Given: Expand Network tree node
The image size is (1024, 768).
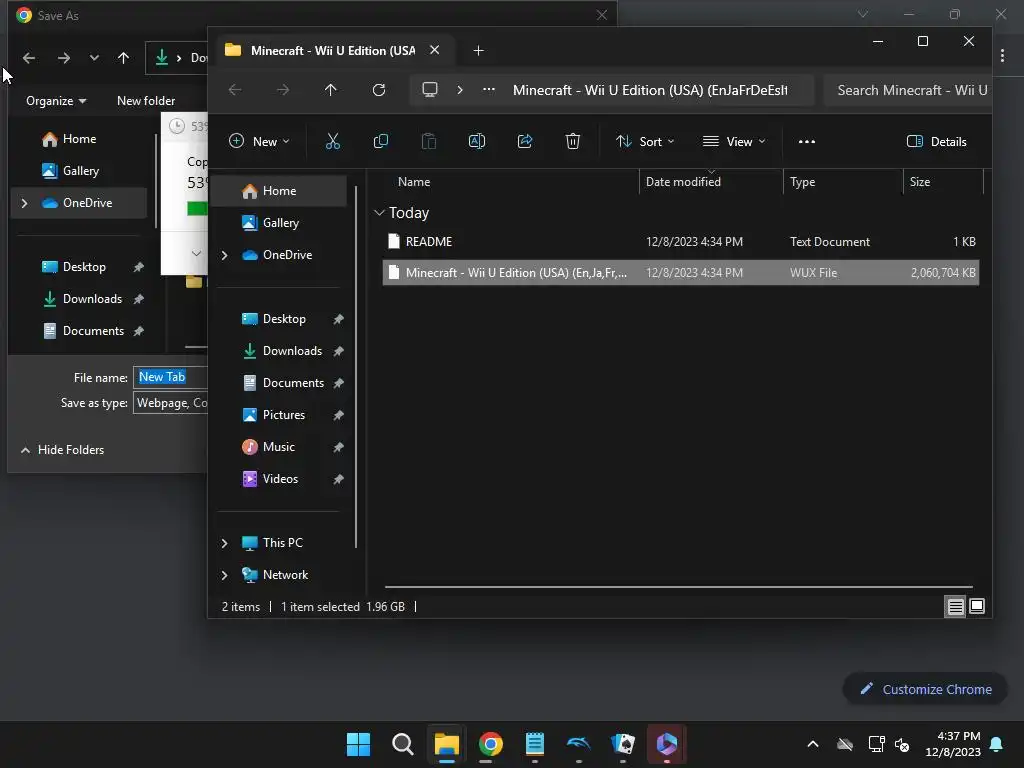Looking at the screenshot, I should (x=225, y=575).
